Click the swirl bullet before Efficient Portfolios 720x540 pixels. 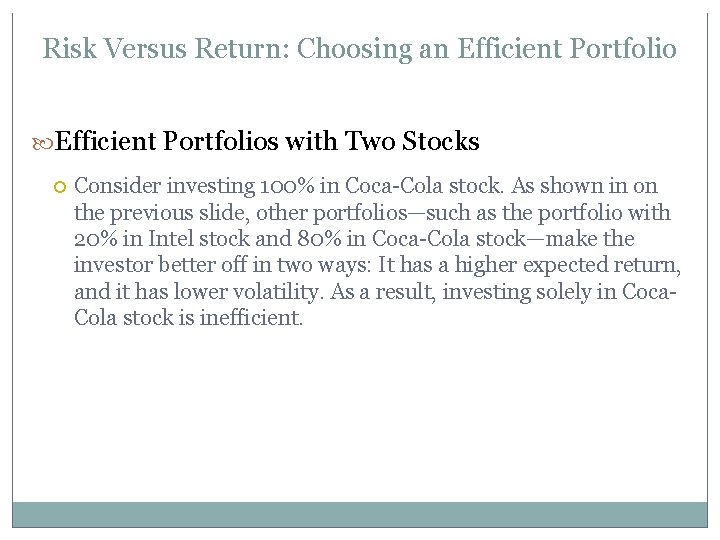(x=46, y=143)
